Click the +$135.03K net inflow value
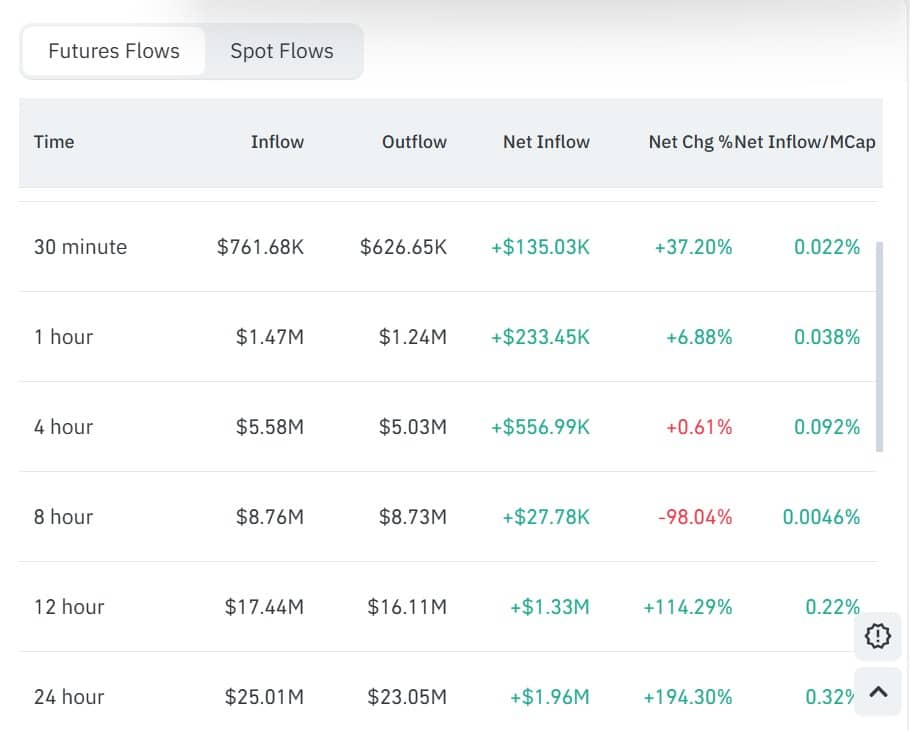910x731 pixels. tap(540, 247)
